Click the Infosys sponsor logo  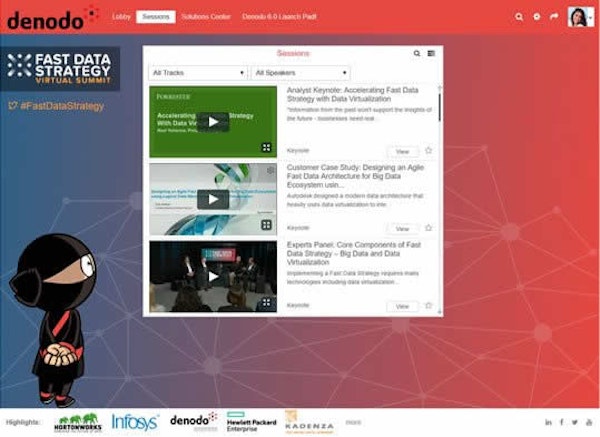pyautogui.click(x=135, y=422)
